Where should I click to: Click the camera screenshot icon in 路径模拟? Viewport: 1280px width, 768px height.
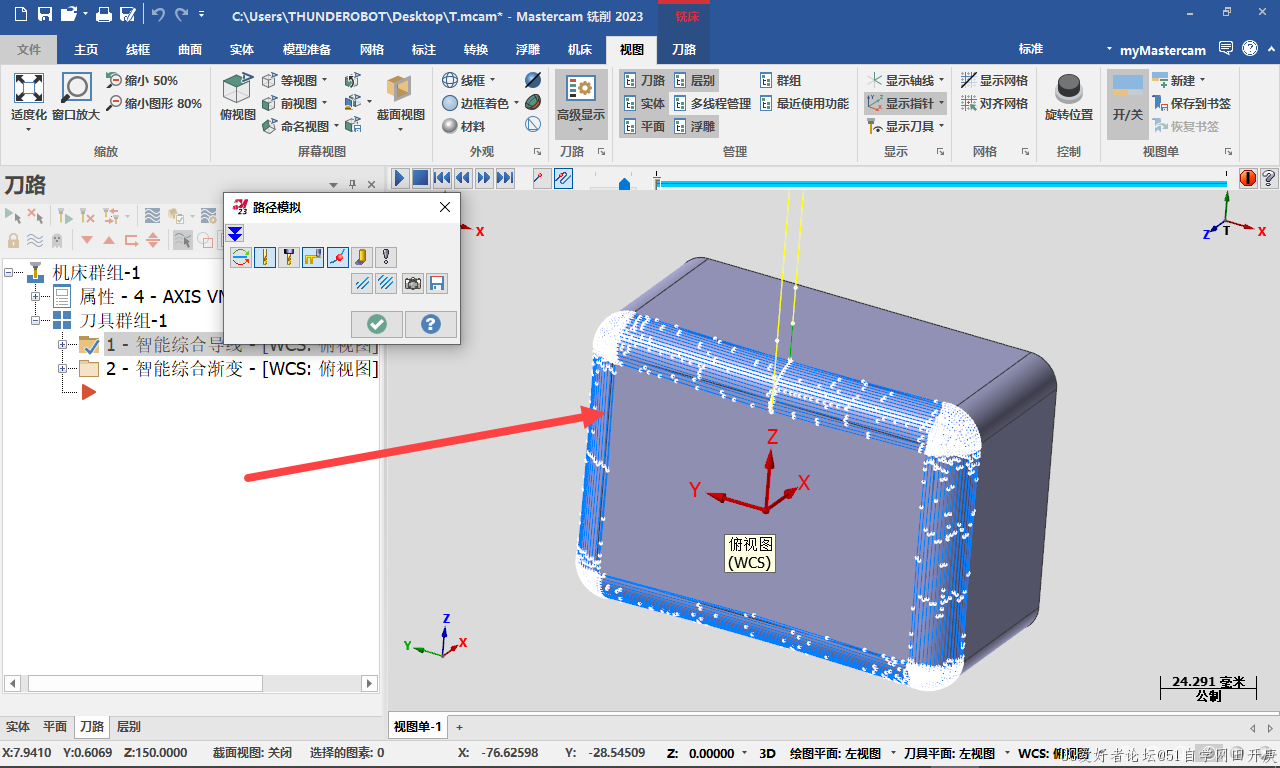pyautogui.click(x=413, y=284)
